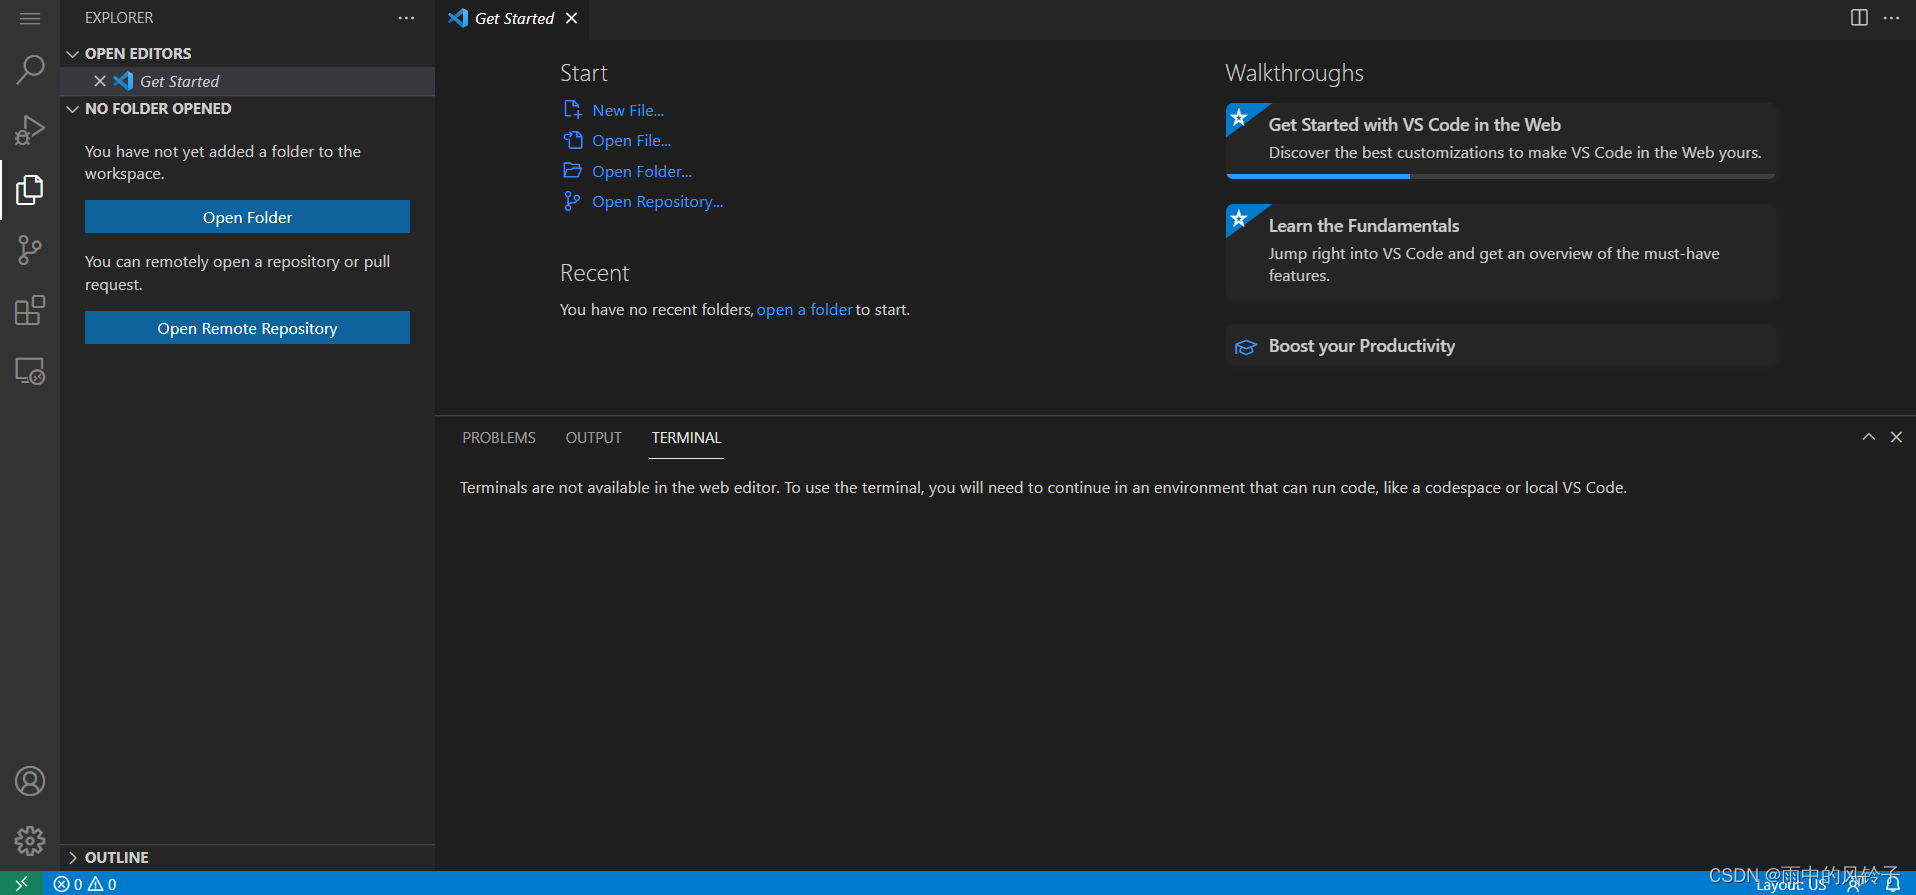
Task: Open Learn the Fundamentals walkthrough
Action: (x=1501, y=251)
